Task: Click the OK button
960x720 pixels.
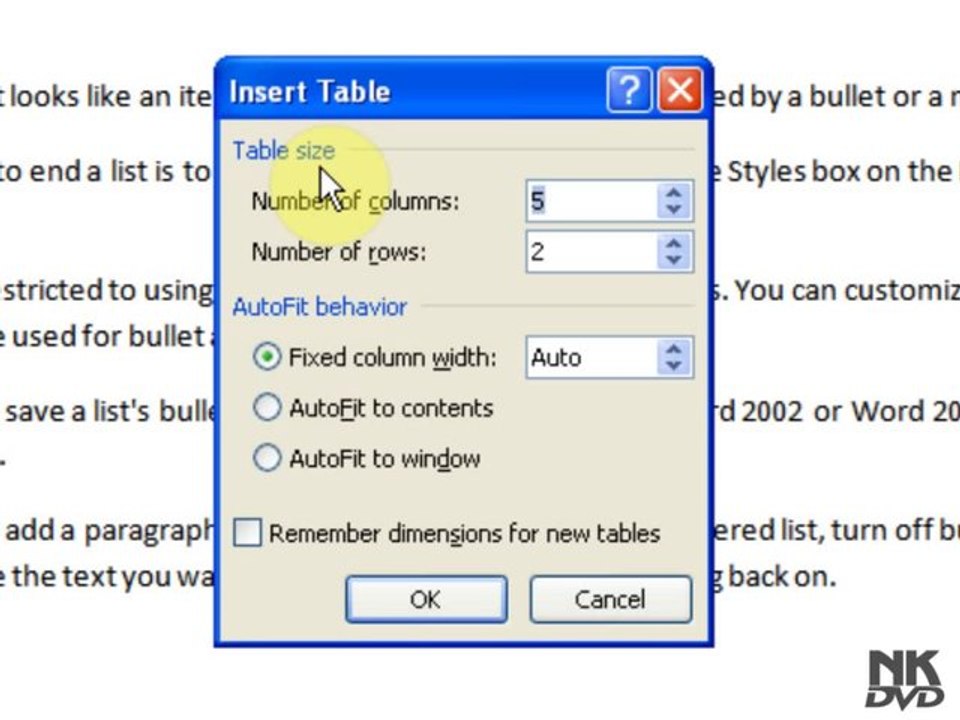Action: [x=426, y=599]
